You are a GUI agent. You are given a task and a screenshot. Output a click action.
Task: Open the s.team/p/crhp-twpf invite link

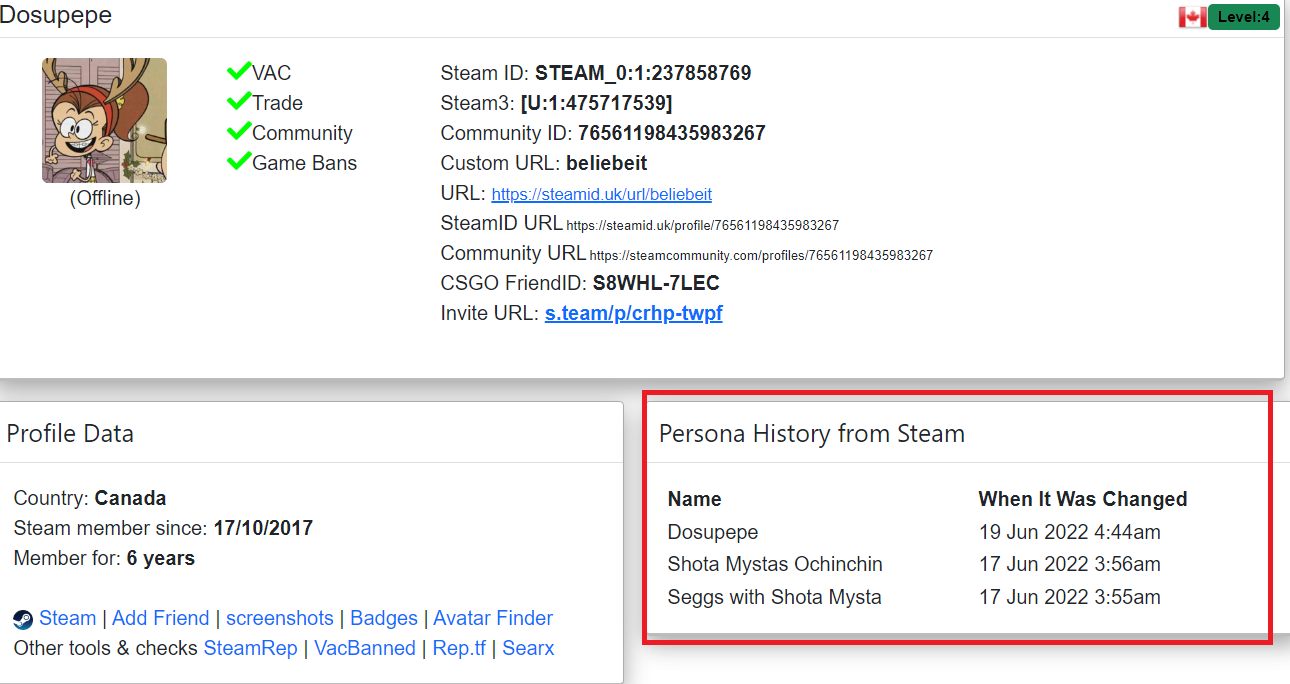(634, 313)
